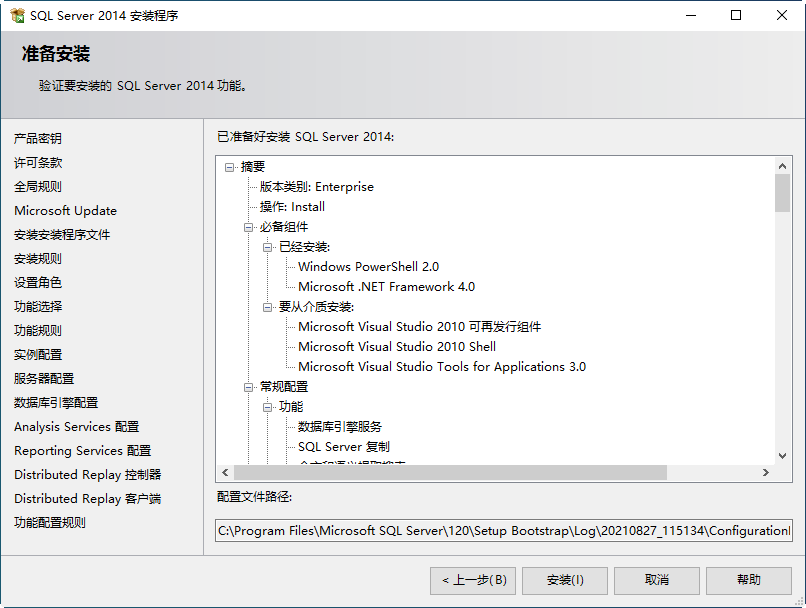The width and height of the screenshot is (806, 608).
Task: Select 功能配置规则 step in the sidebar
Action: (x=49, y=523)
